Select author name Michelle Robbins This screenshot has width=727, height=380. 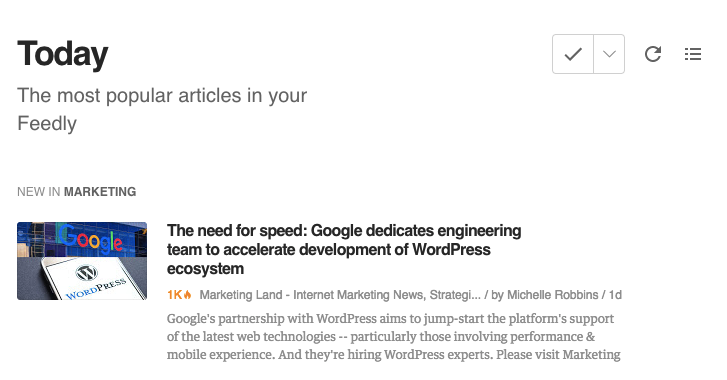pos(552,295)
